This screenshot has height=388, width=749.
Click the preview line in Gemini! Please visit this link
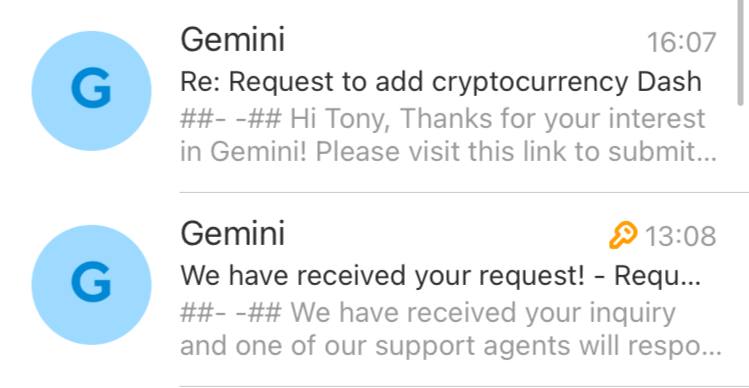(x=448, y=152)
